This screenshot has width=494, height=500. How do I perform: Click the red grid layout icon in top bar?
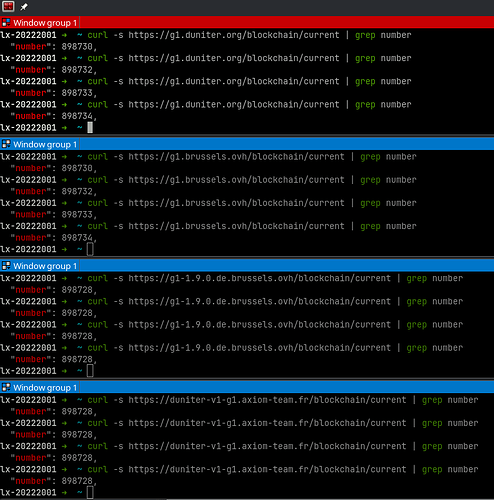pos(8,6)
